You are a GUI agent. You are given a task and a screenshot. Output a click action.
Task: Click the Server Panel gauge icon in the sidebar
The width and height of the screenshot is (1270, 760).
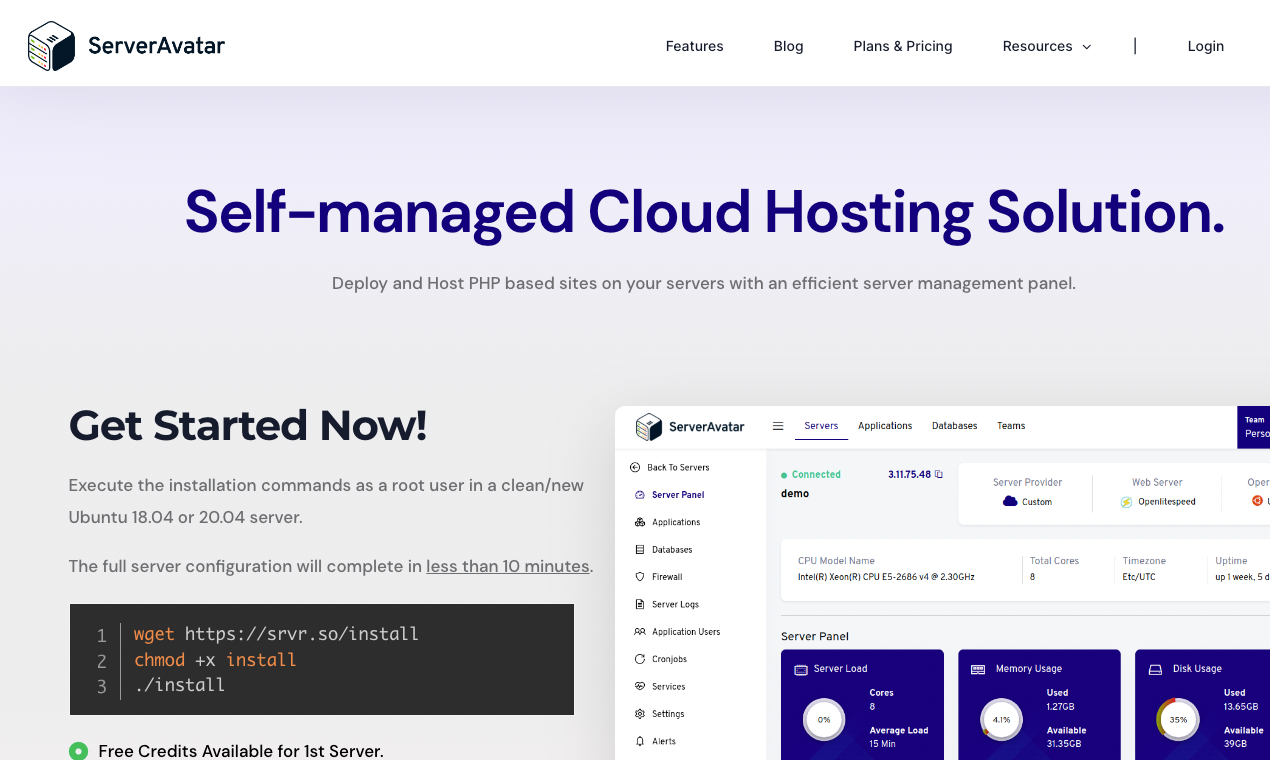click(x=640, y=495)
